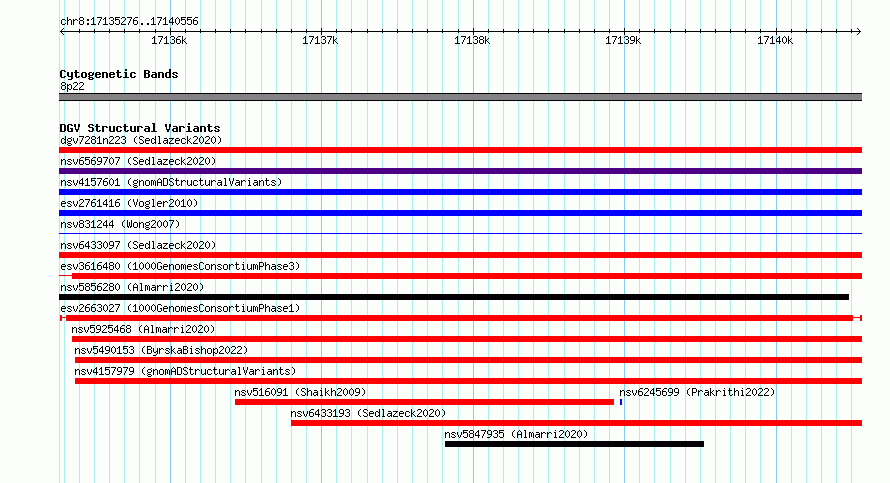
Task: Select the blue esv2761416 variant bar
Action: (460, 213)
